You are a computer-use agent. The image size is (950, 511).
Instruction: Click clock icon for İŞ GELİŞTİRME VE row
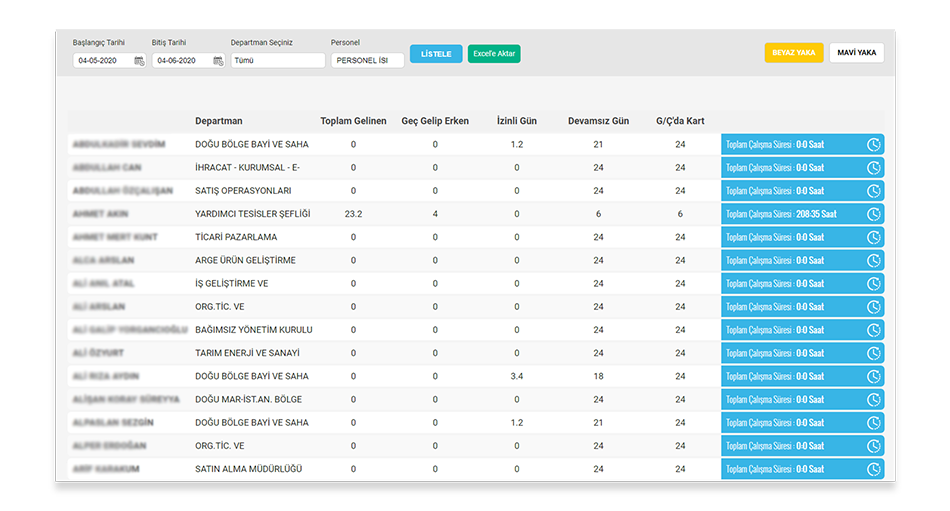[873, 284]
